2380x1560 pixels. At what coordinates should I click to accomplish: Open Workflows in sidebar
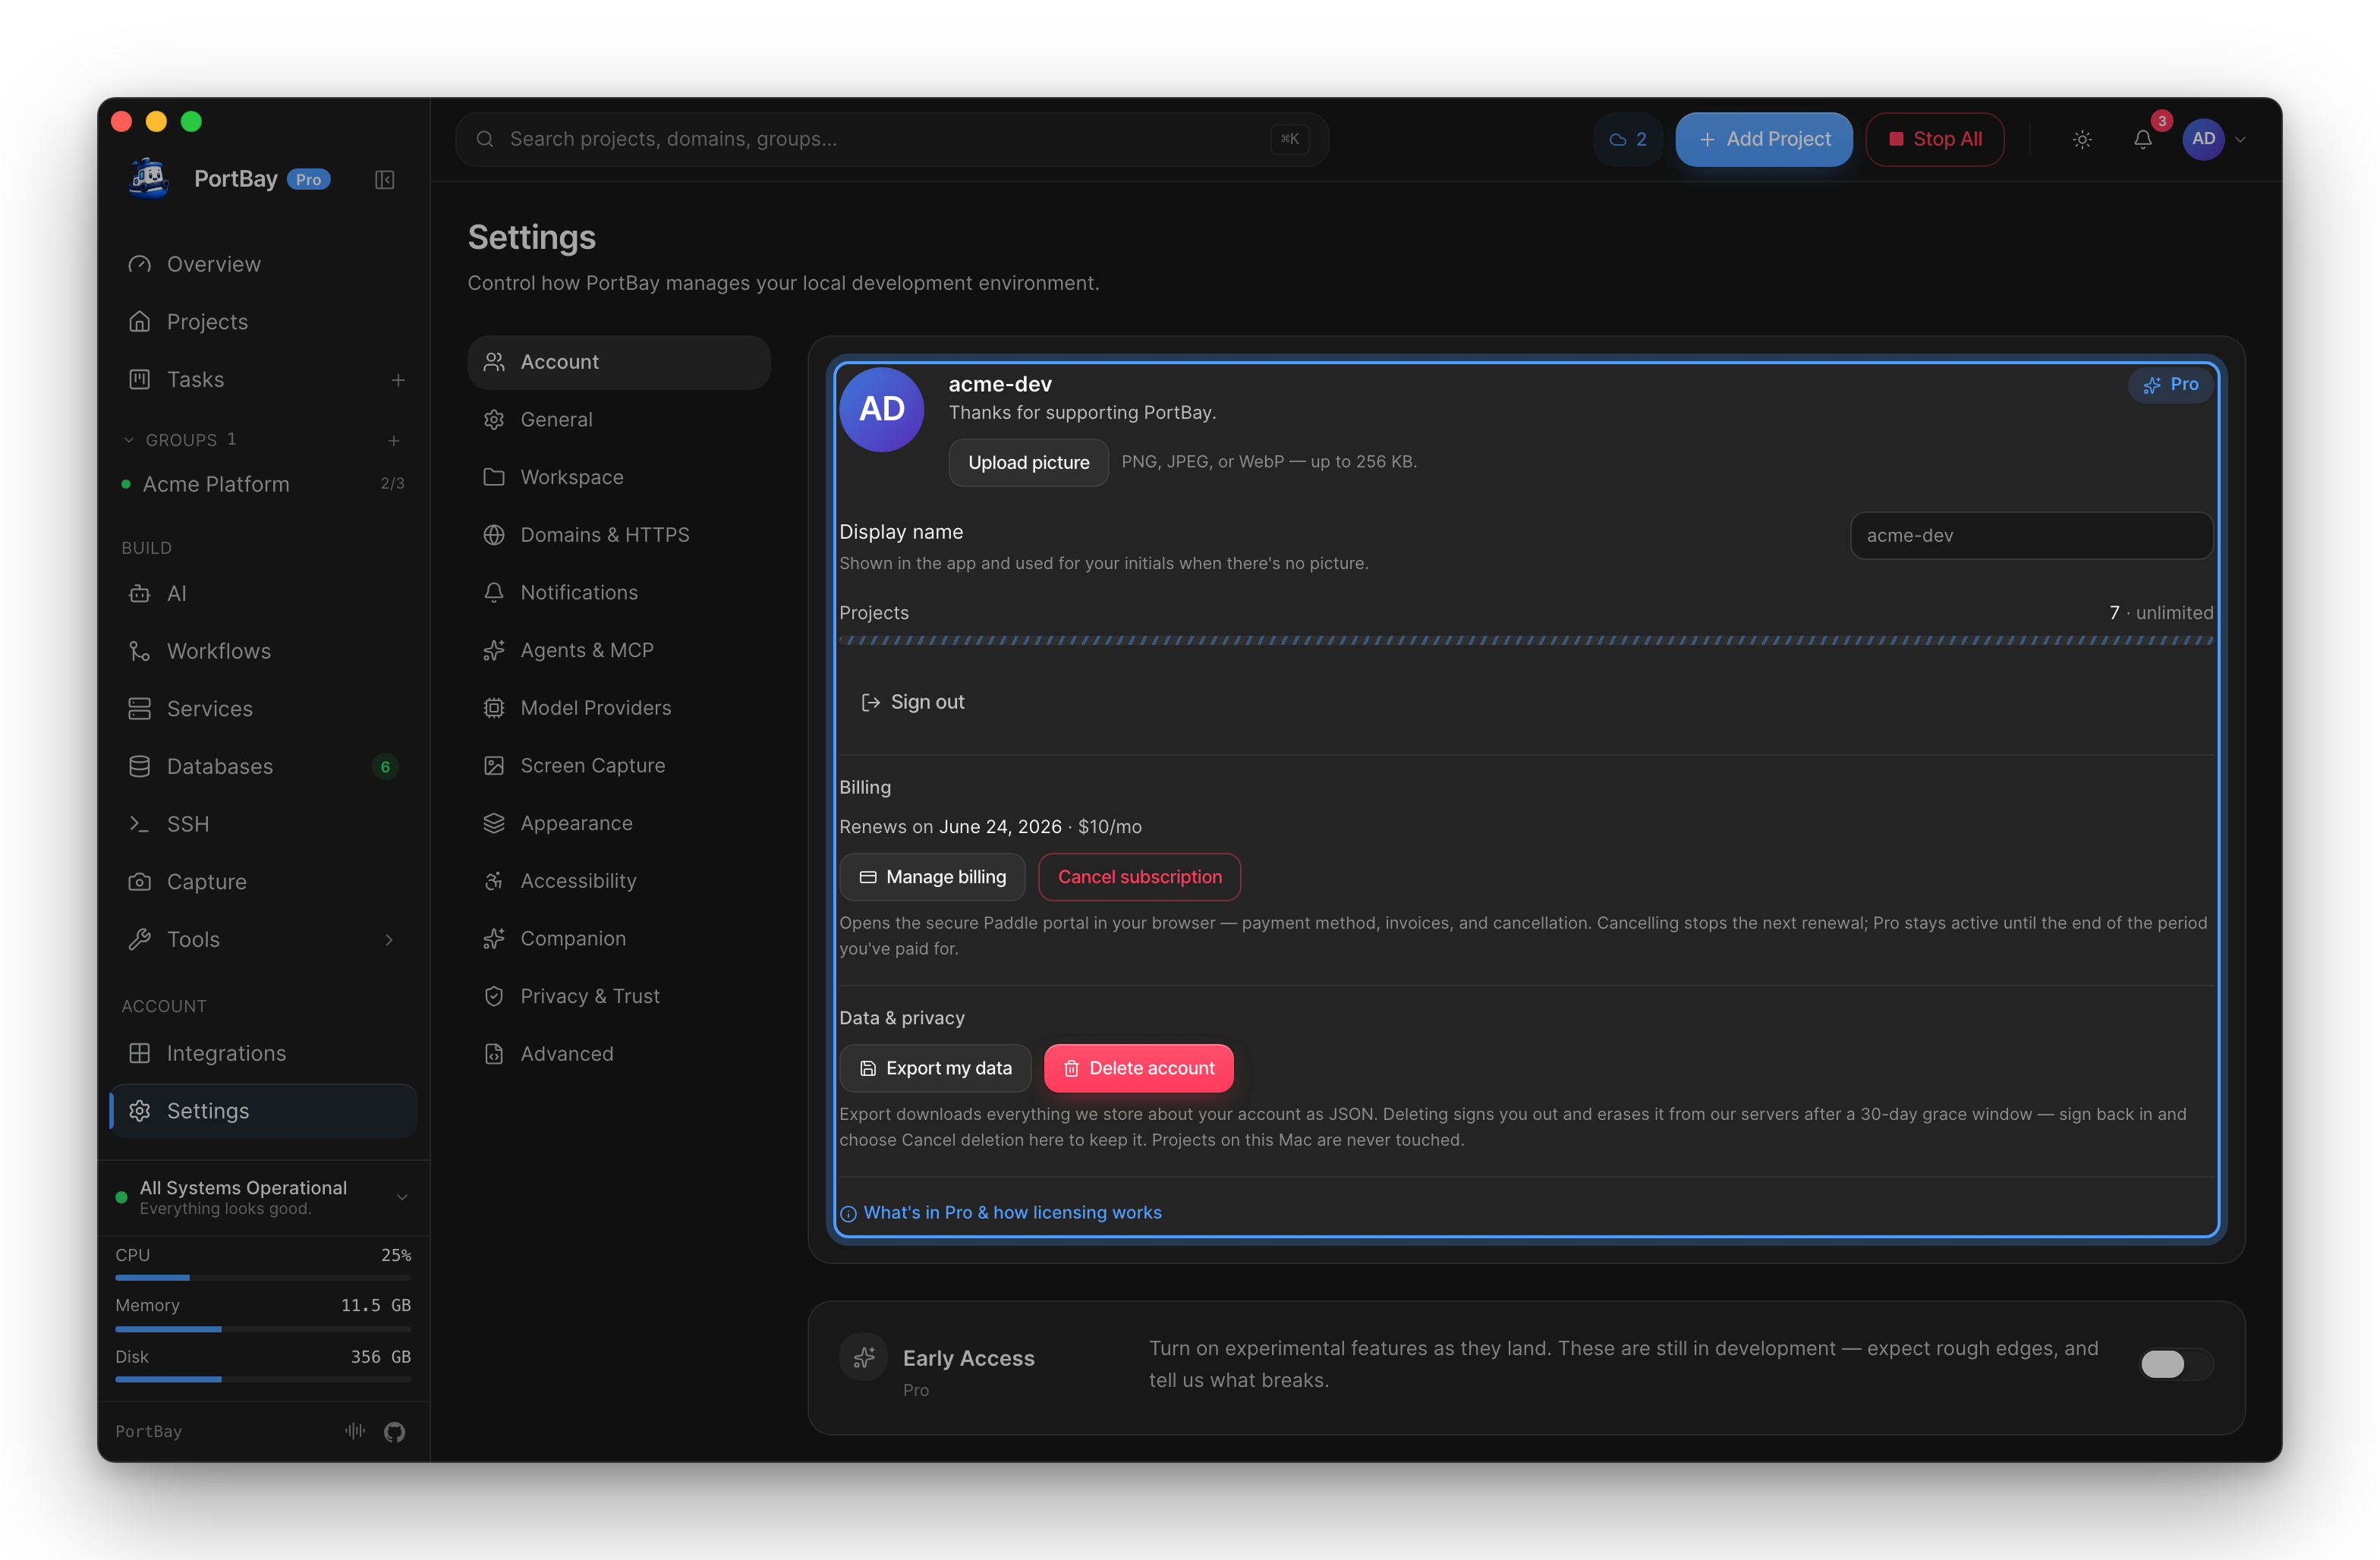tap(264, 651)
